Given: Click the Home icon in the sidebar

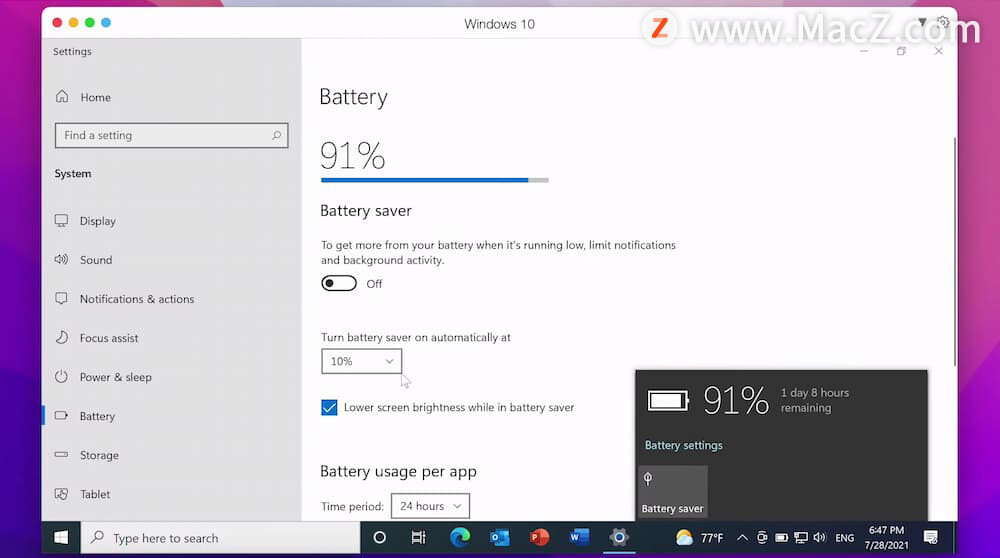Looking at the screenshot, I should point(62,96).
